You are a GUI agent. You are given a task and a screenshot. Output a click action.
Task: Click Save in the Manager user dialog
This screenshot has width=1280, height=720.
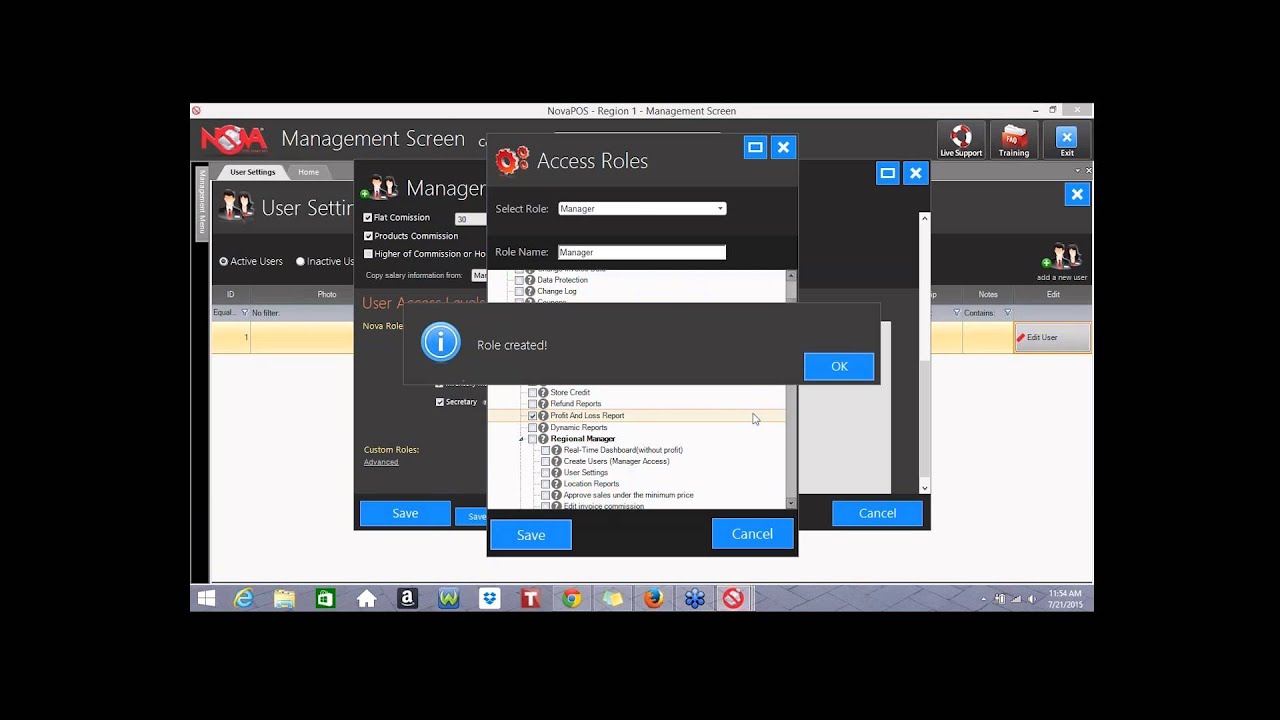[x=405, y=513]
